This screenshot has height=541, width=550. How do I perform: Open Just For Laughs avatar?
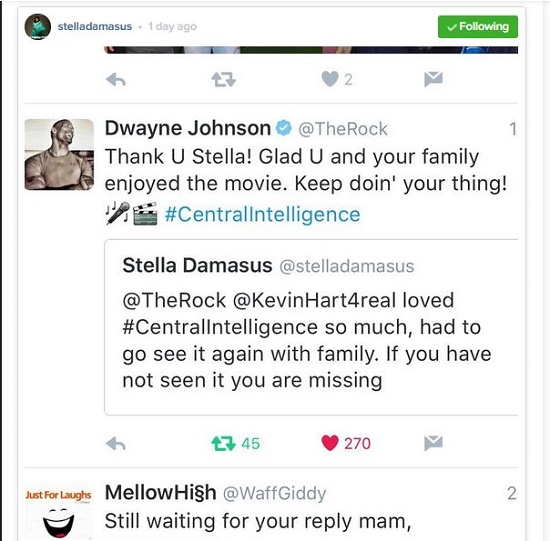coord(59,512)
